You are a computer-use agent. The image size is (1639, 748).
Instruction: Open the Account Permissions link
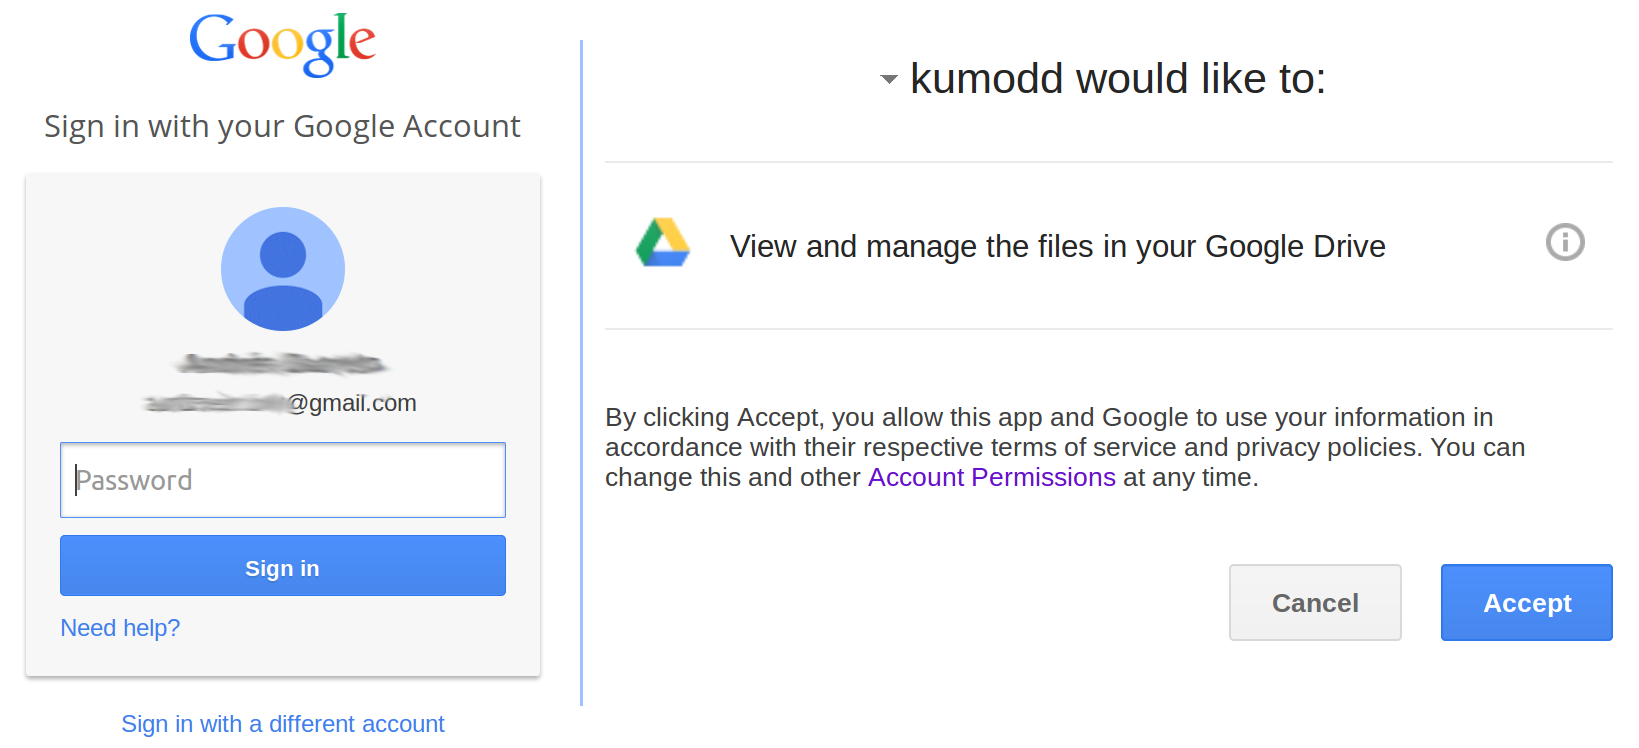click(x=991, y=478)
